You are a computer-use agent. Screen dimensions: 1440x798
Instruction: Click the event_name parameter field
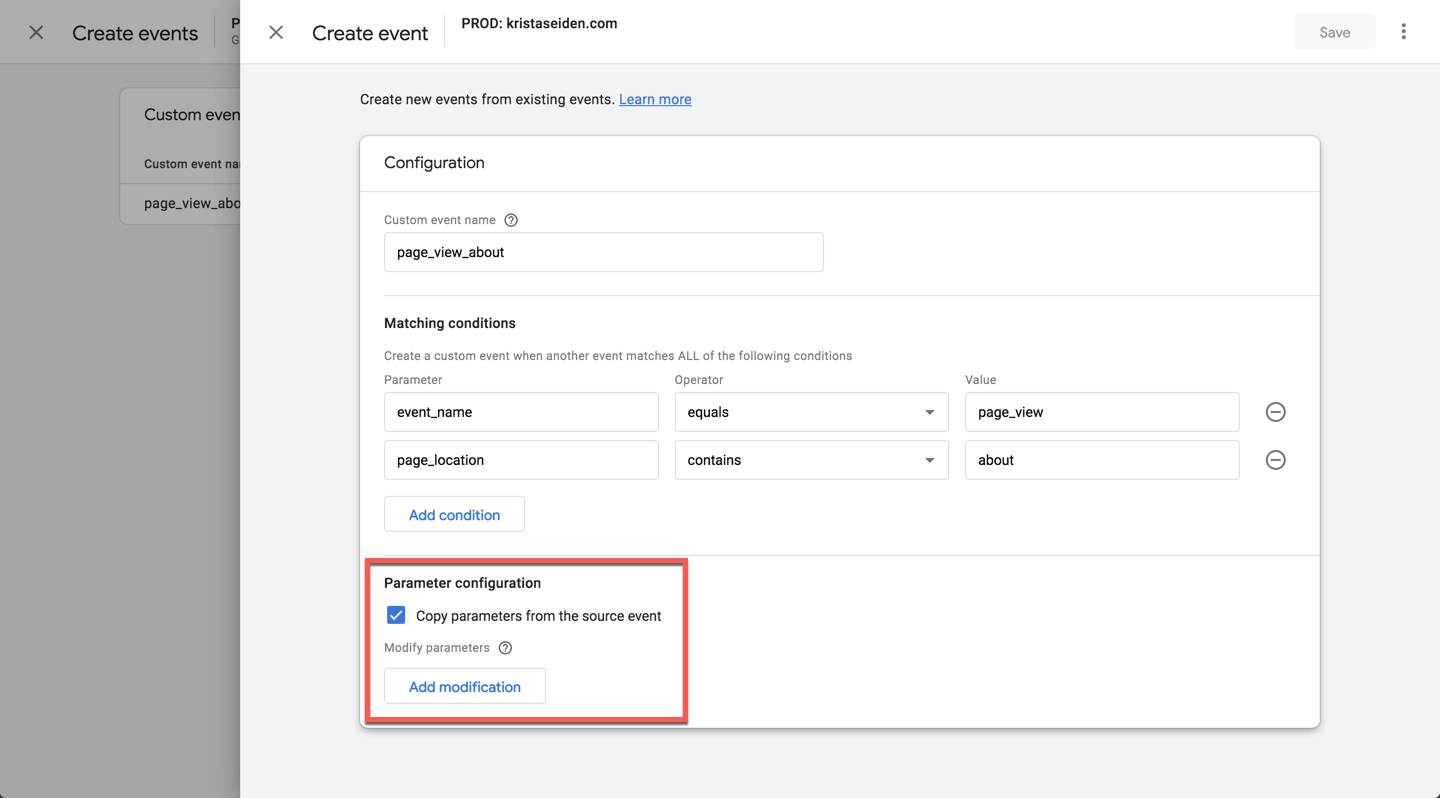[521, 412]
